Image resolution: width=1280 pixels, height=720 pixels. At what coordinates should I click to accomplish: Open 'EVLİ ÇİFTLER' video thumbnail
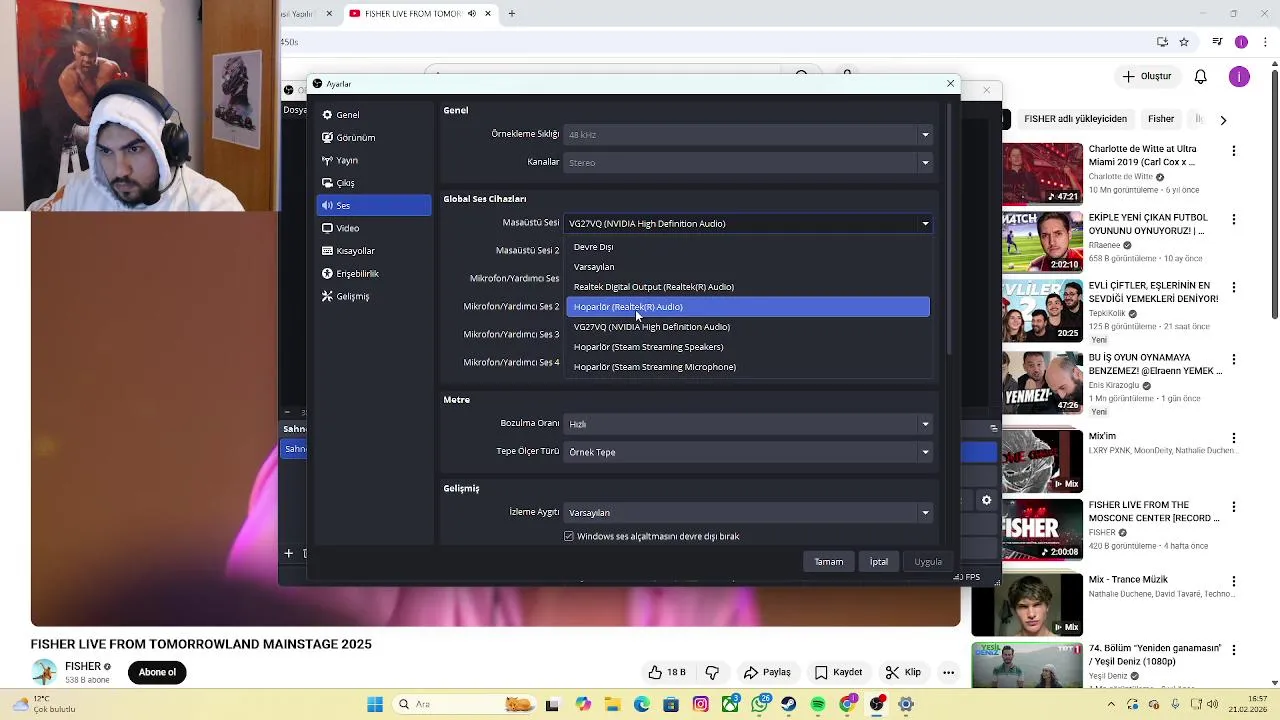(x=1042, y=309)
